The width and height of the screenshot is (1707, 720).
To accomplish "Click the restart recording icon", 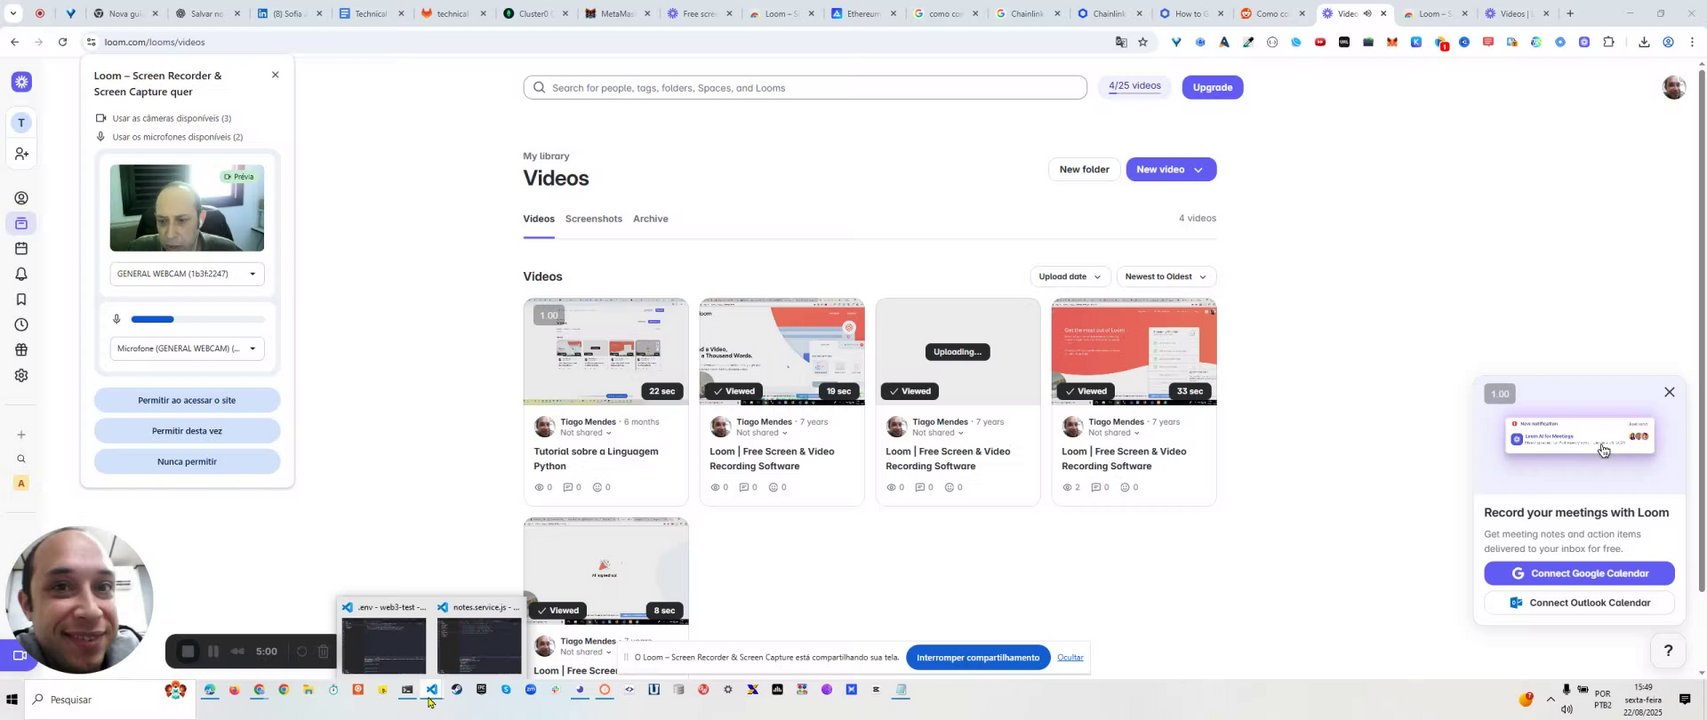I will pyautogui.click(x=301, y=652).
